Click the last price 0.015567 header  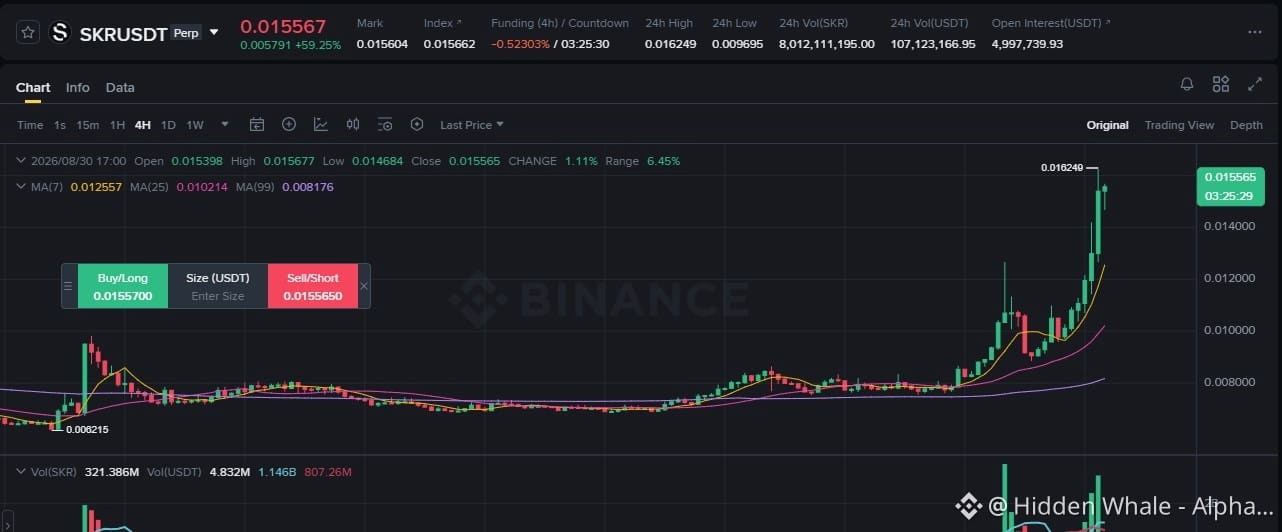click(283, 26)
